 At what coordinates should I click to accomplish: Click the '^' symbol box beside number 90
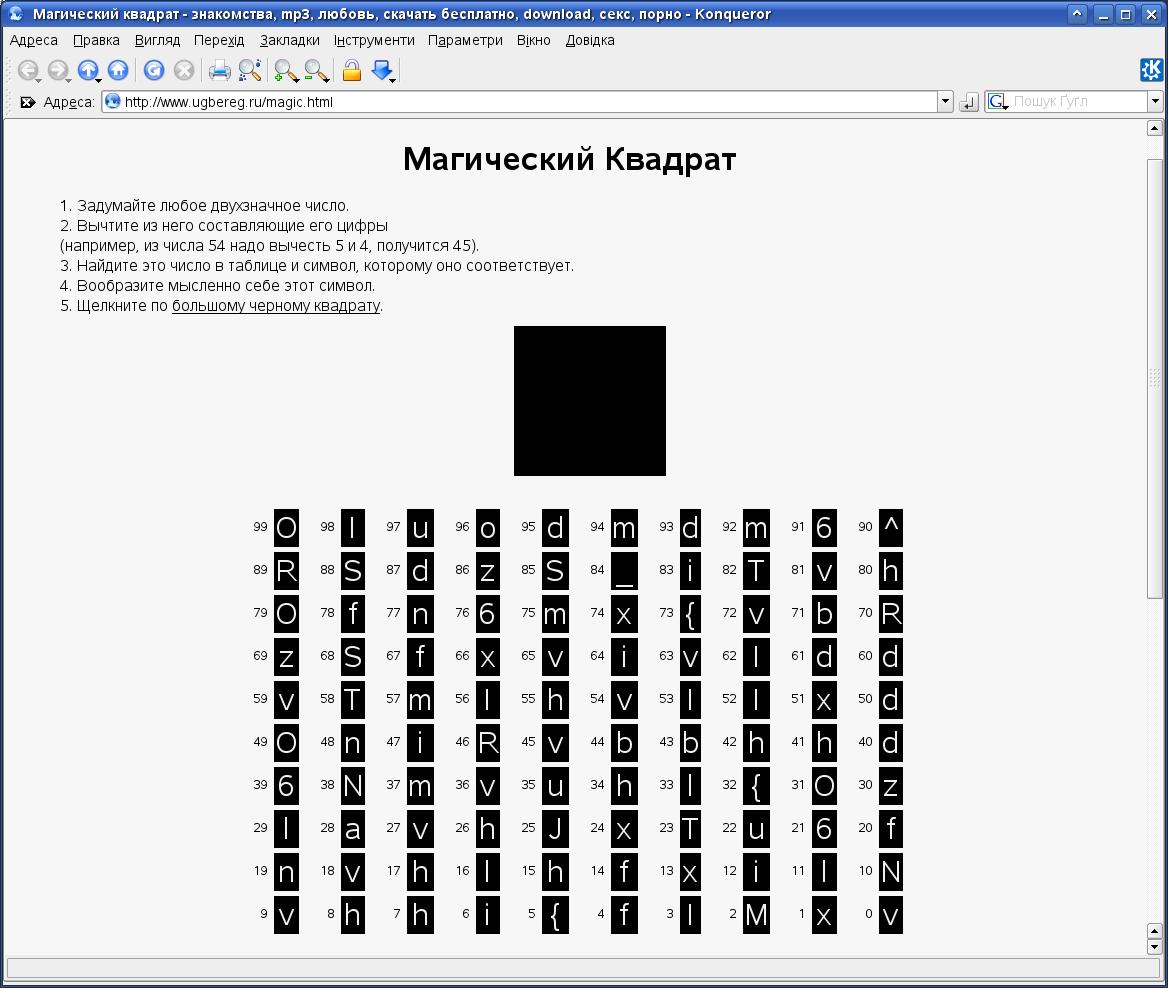point(891,528)
